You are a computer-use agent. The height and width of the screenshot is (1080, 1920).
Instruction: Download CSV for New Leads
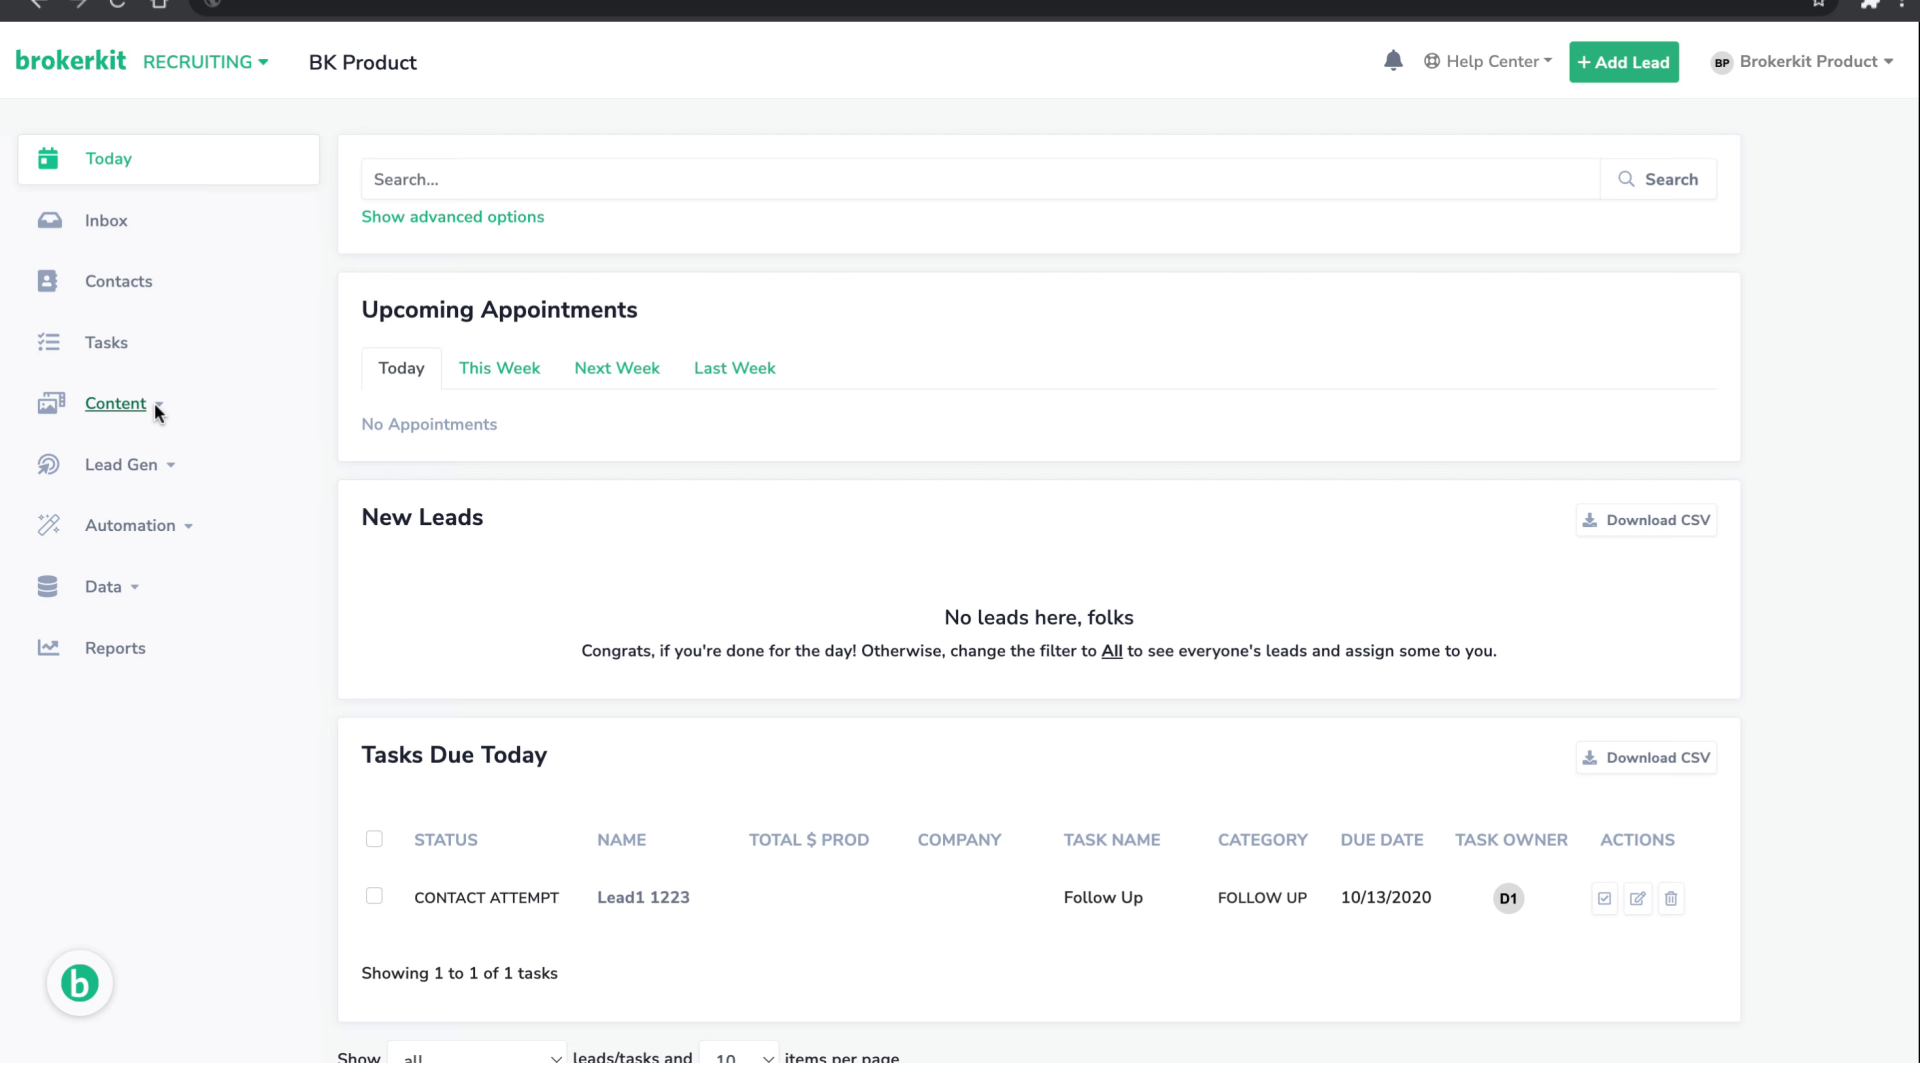[1646, 520]
